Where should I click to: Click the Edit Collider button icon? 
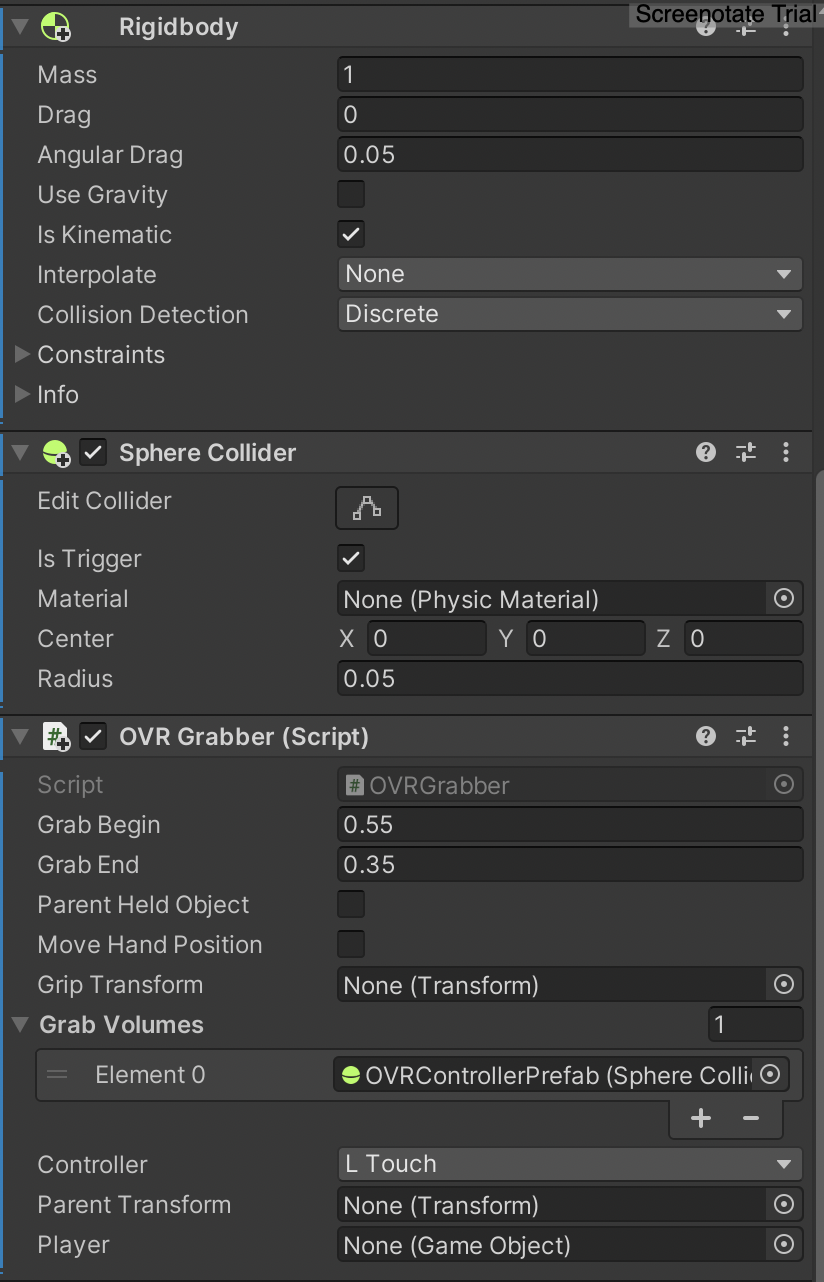[x=366, y=508]
